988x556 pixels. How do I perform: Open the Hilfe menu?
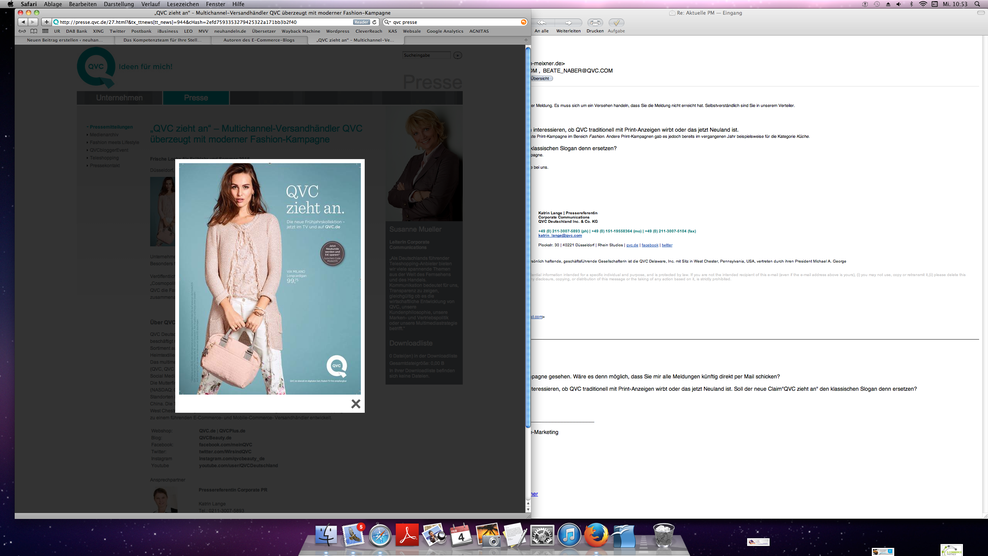point(238,4)
